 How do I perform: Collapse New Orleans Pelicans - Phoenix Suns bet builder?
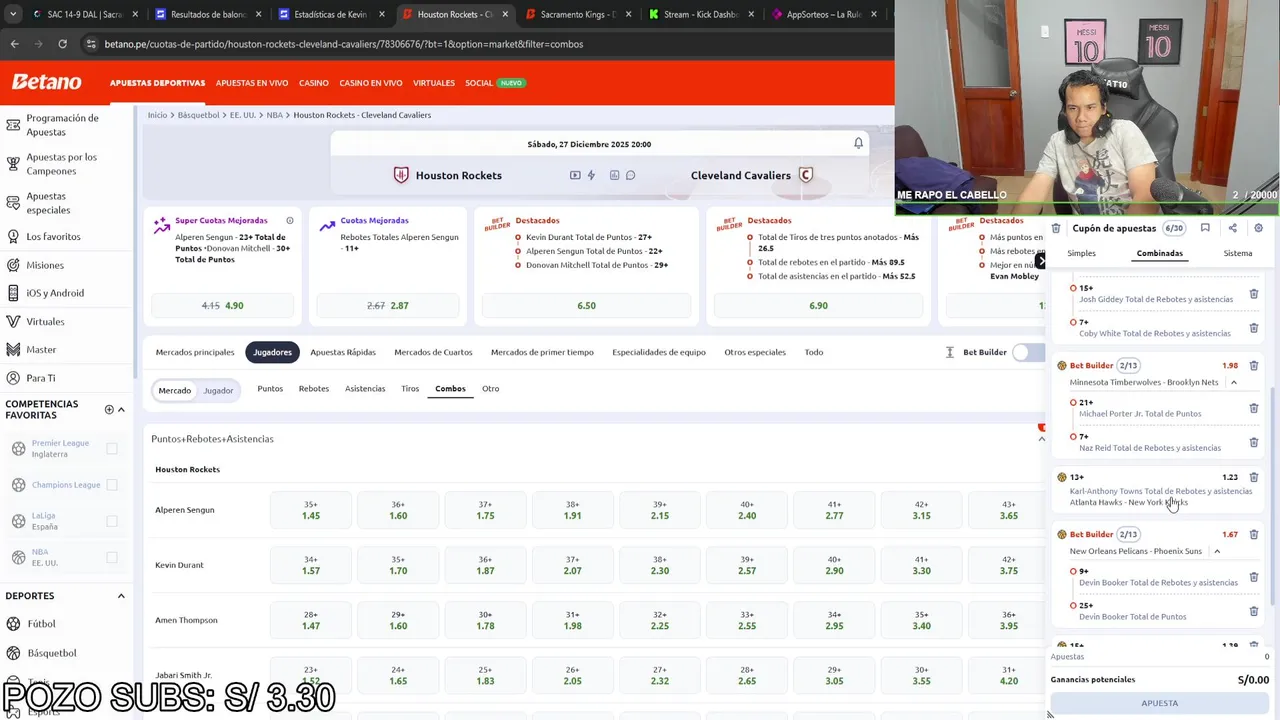click(x=1216, y=551)
